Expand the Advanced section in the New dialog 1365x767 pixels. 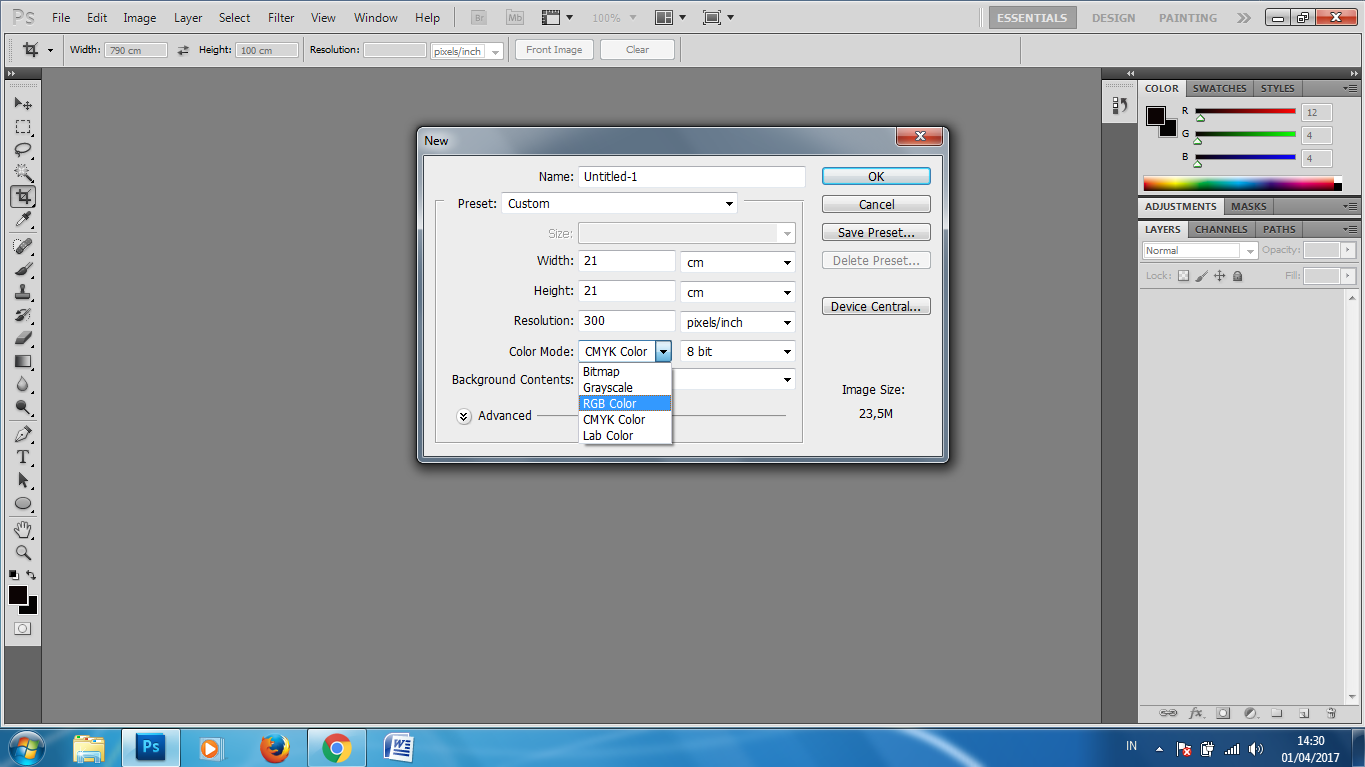point(463,415)
